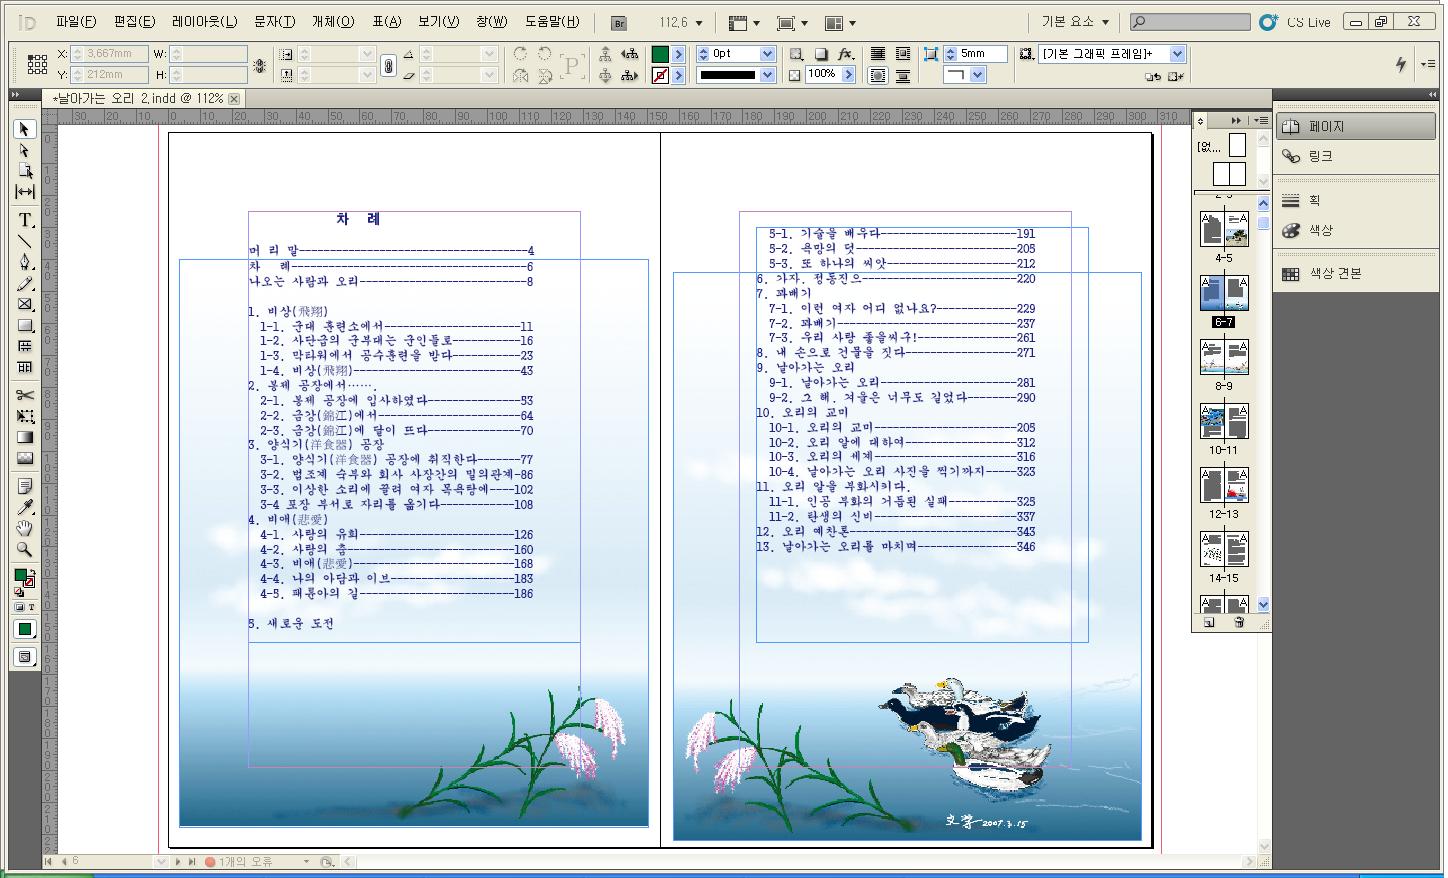Open the stroke weight 0pt dropdown
1448x878 pixels.
767,54
